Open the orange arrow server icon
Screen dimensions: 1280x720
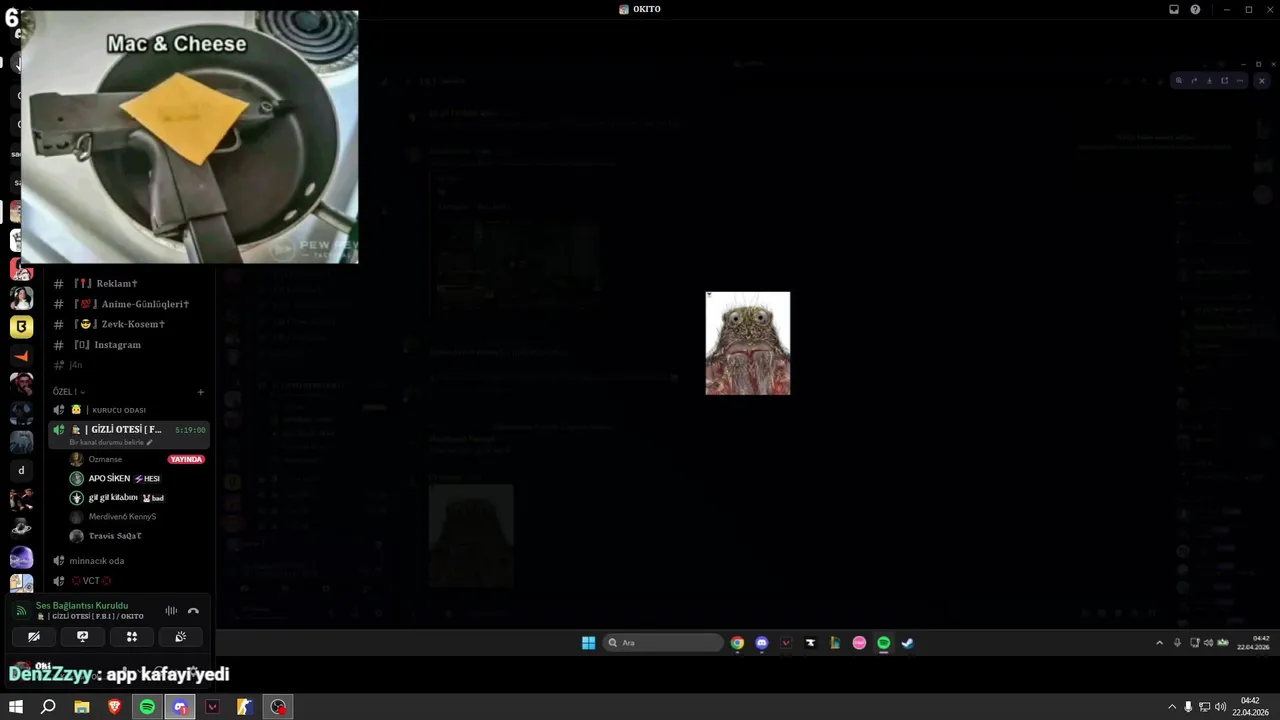click(x=21, y=355)
